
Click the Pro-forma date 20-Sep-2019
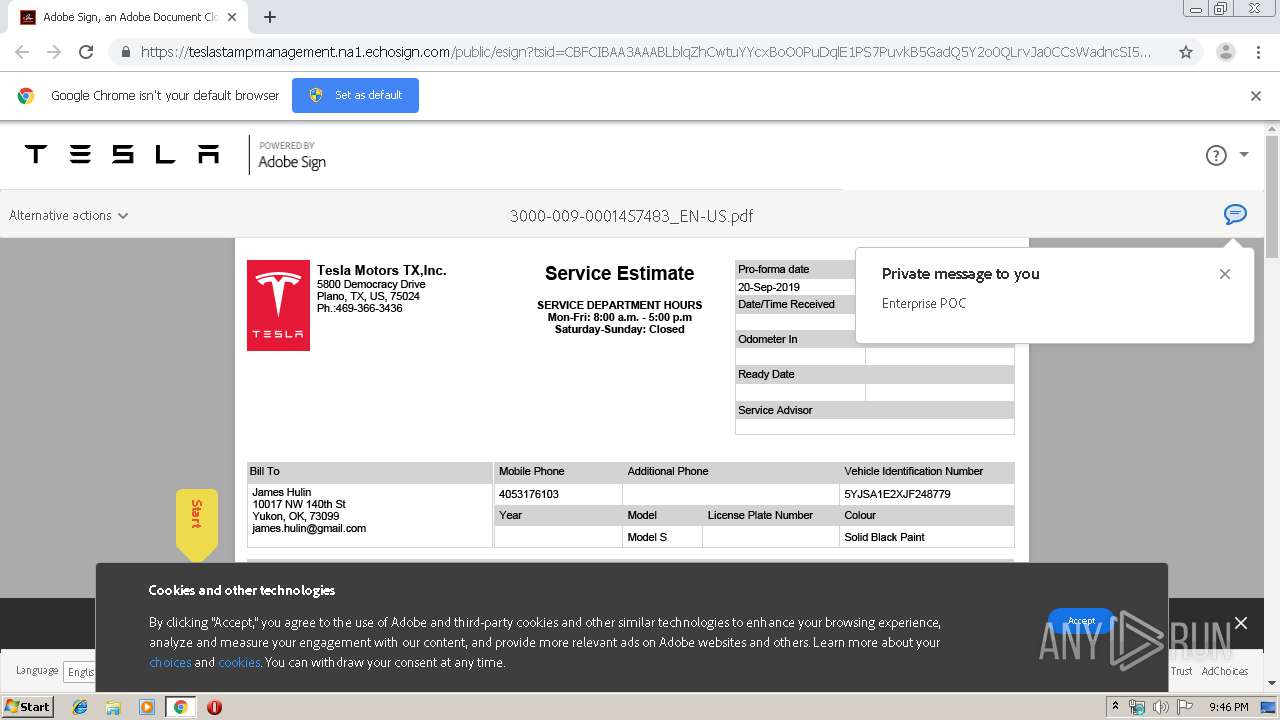(769, 287)
